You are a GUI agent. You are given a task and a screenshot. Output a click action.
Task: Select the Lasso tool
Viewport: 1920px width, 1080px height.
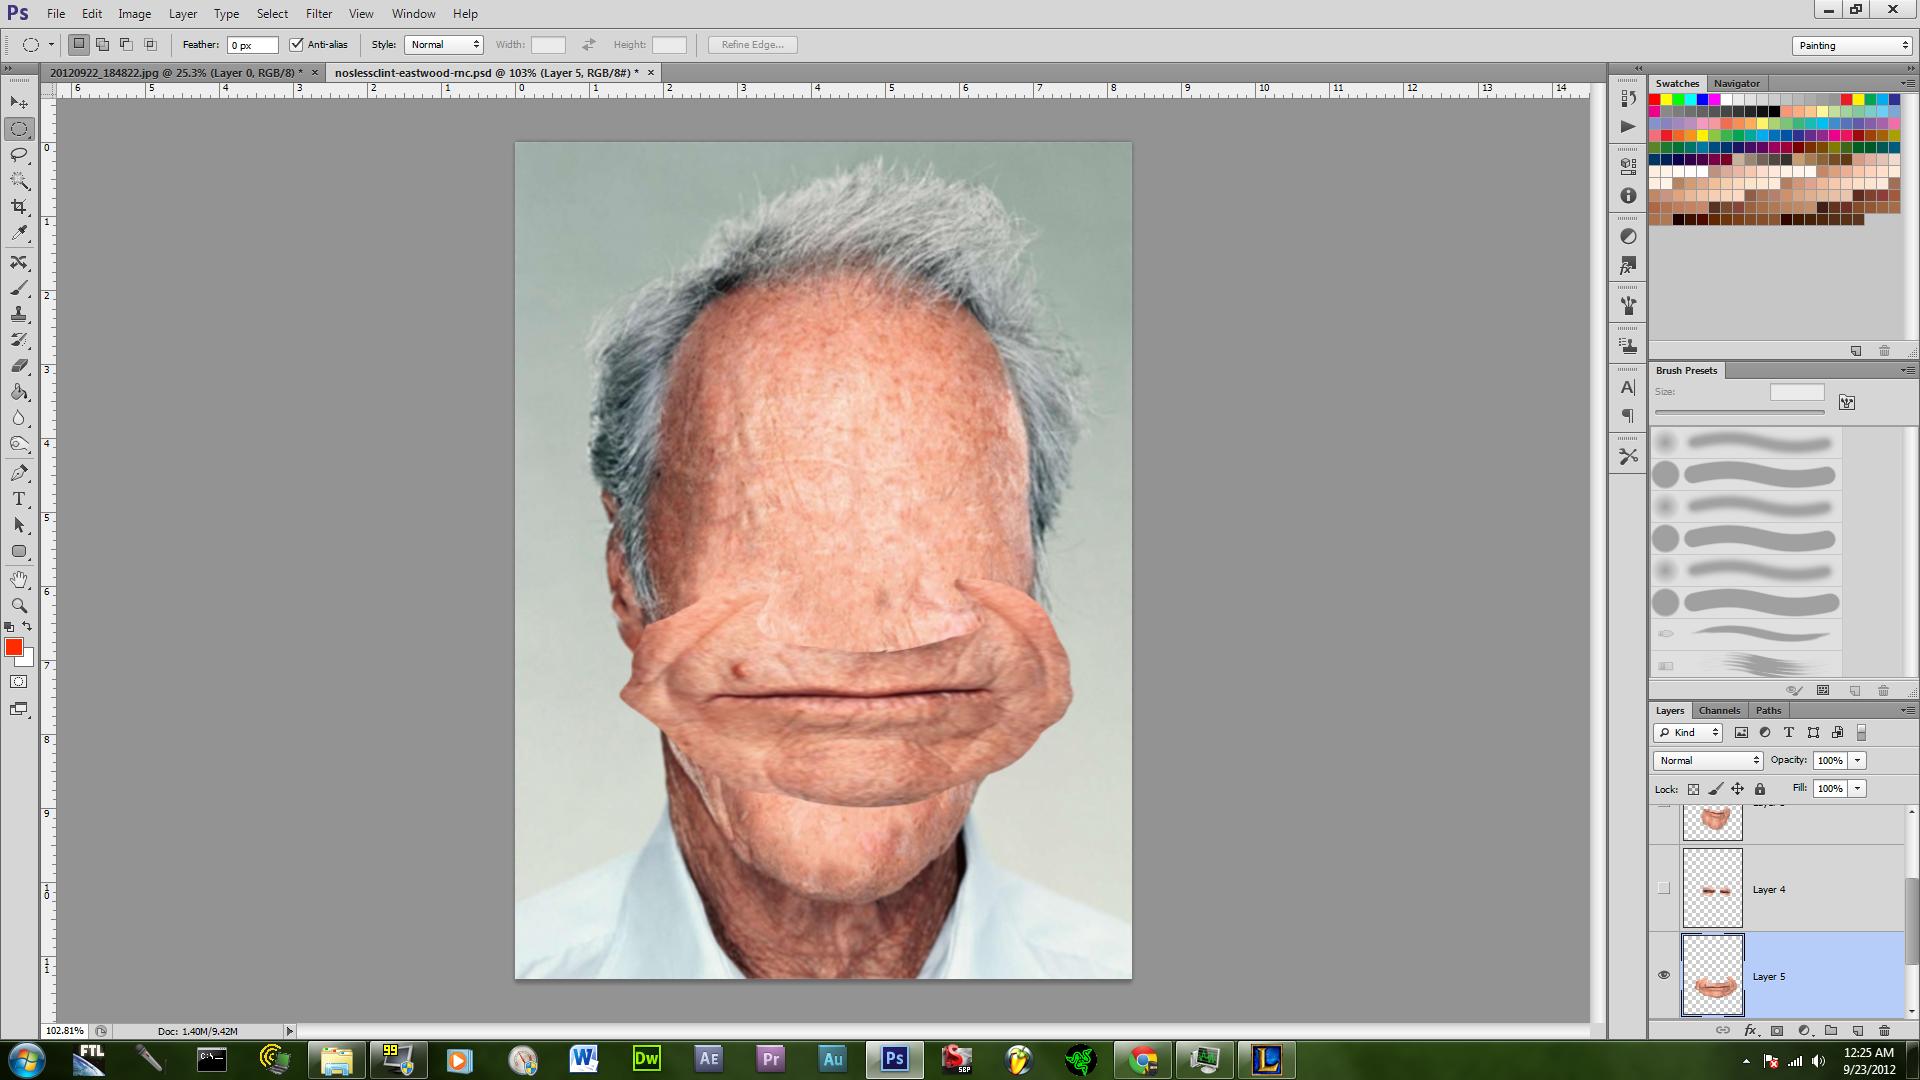pyautogui.click(x=19, y=155)
